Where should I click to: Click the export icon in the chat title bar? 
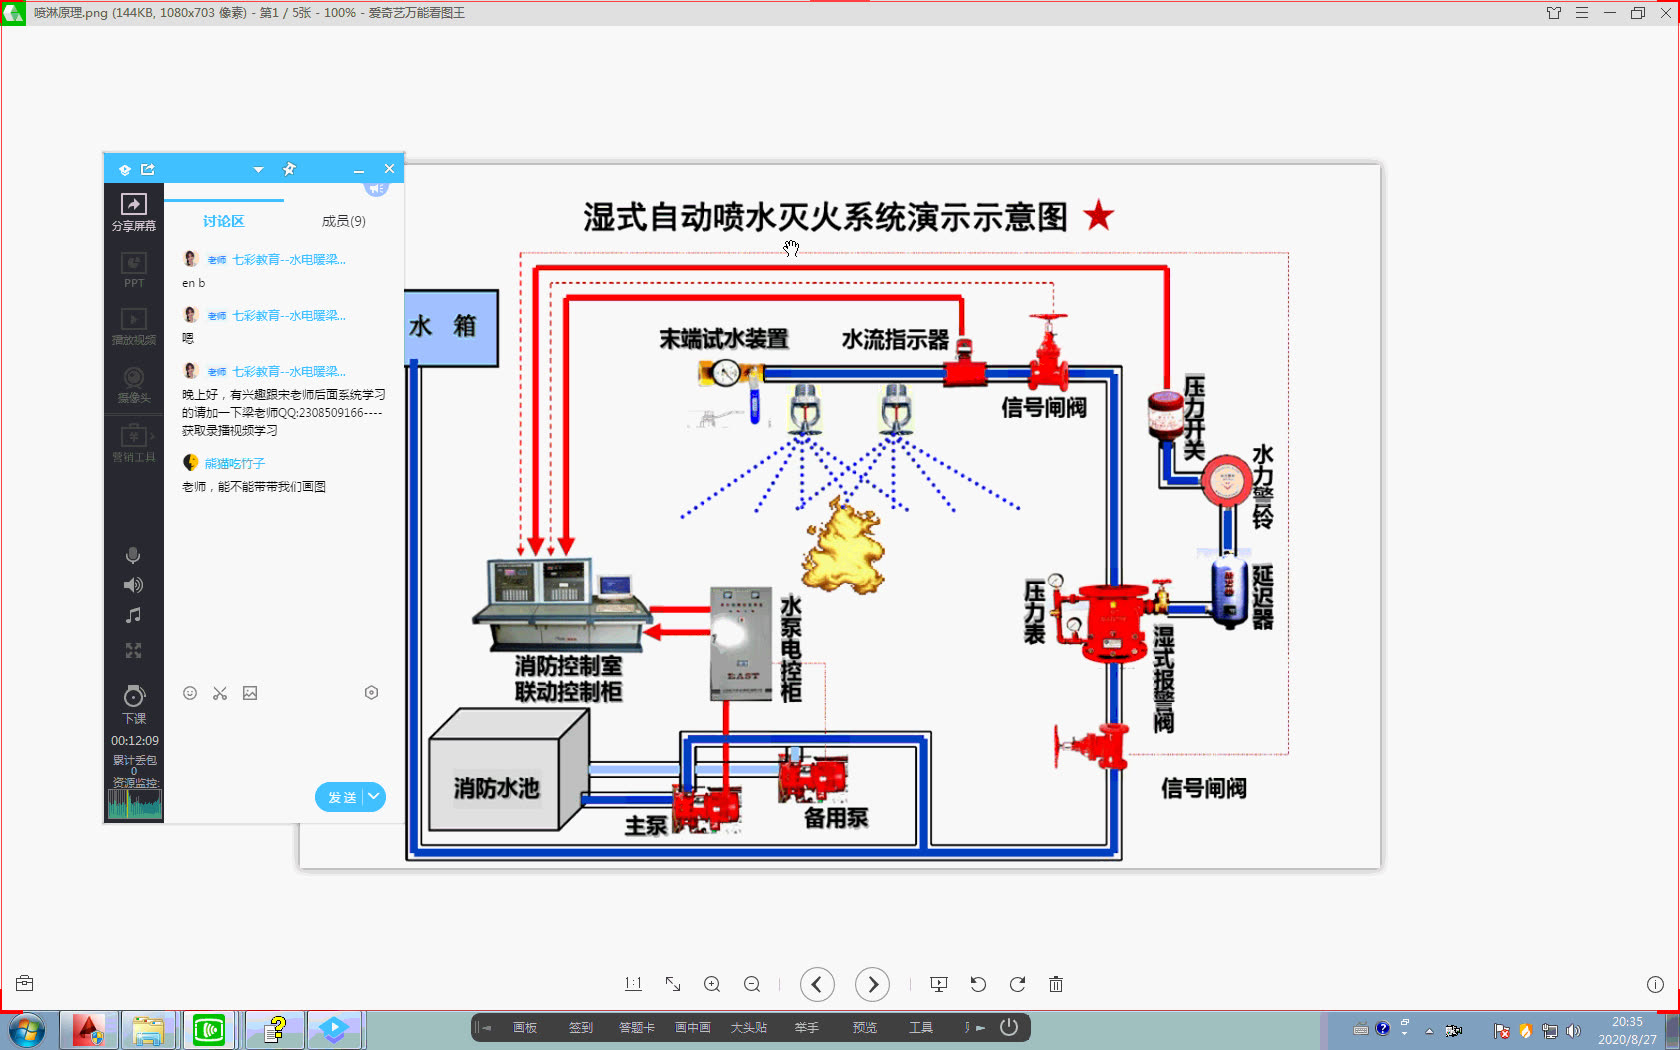click(148, 169)
